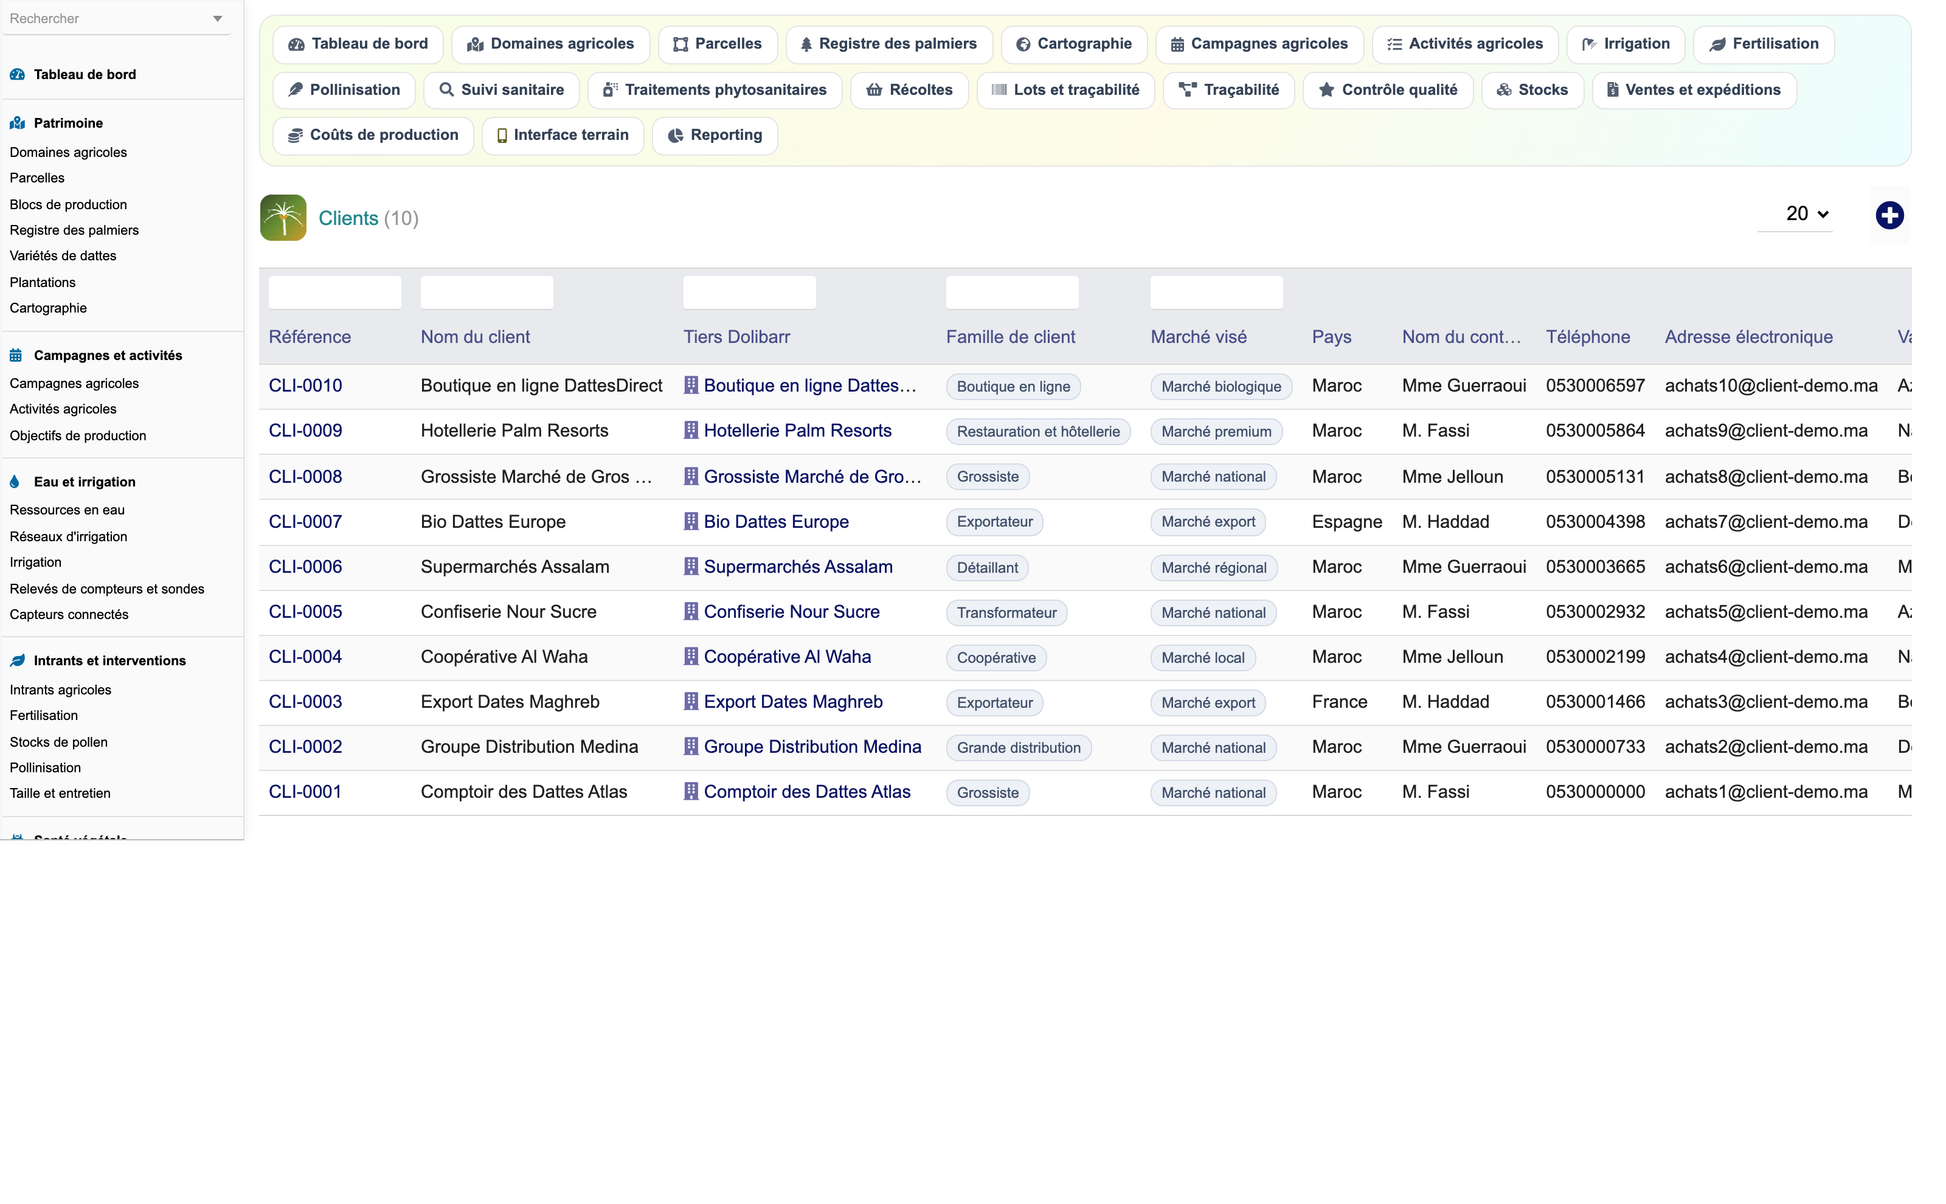Click the Référence filter input

335,292
